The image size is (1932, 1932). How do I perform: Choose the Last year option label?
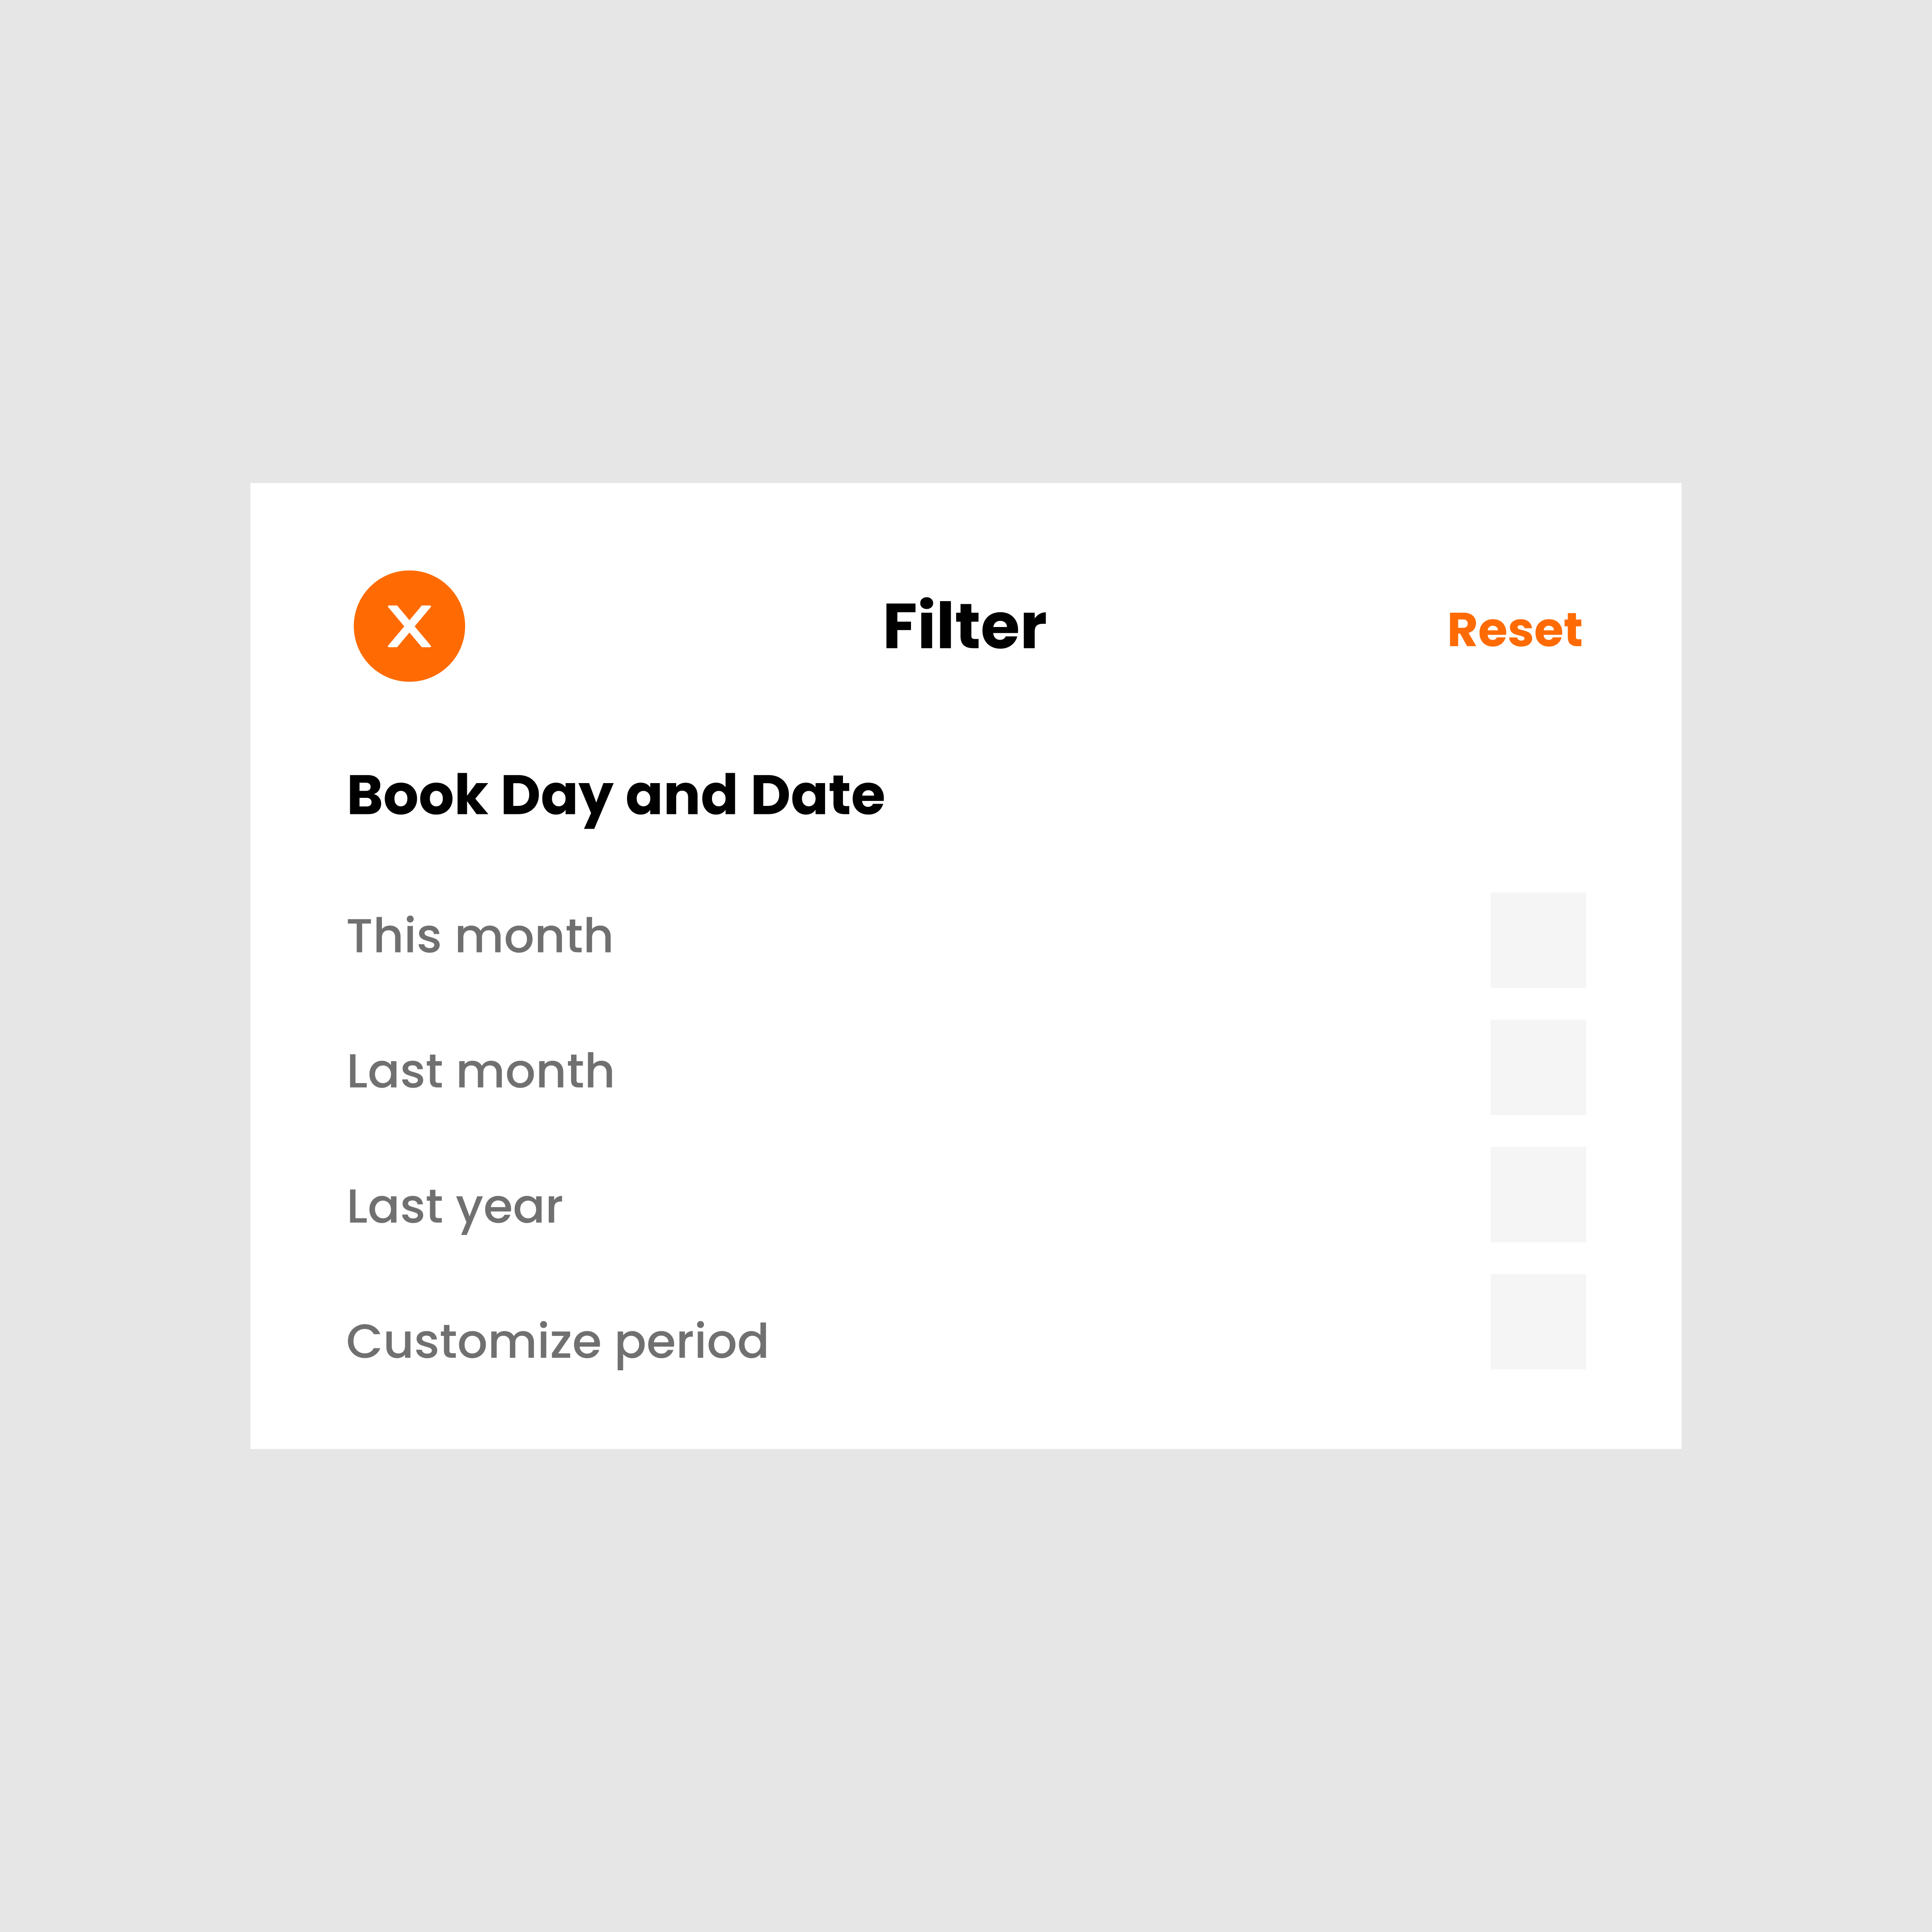click(x=454, y=1205)
